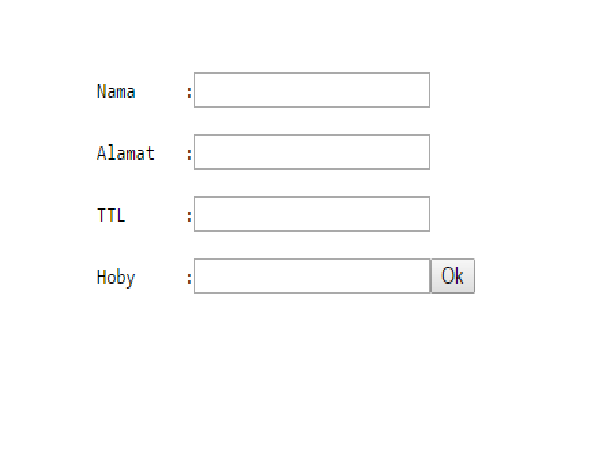Click the colon after the Nama label
Screen dimensions: 614x460
pos(189,93)
